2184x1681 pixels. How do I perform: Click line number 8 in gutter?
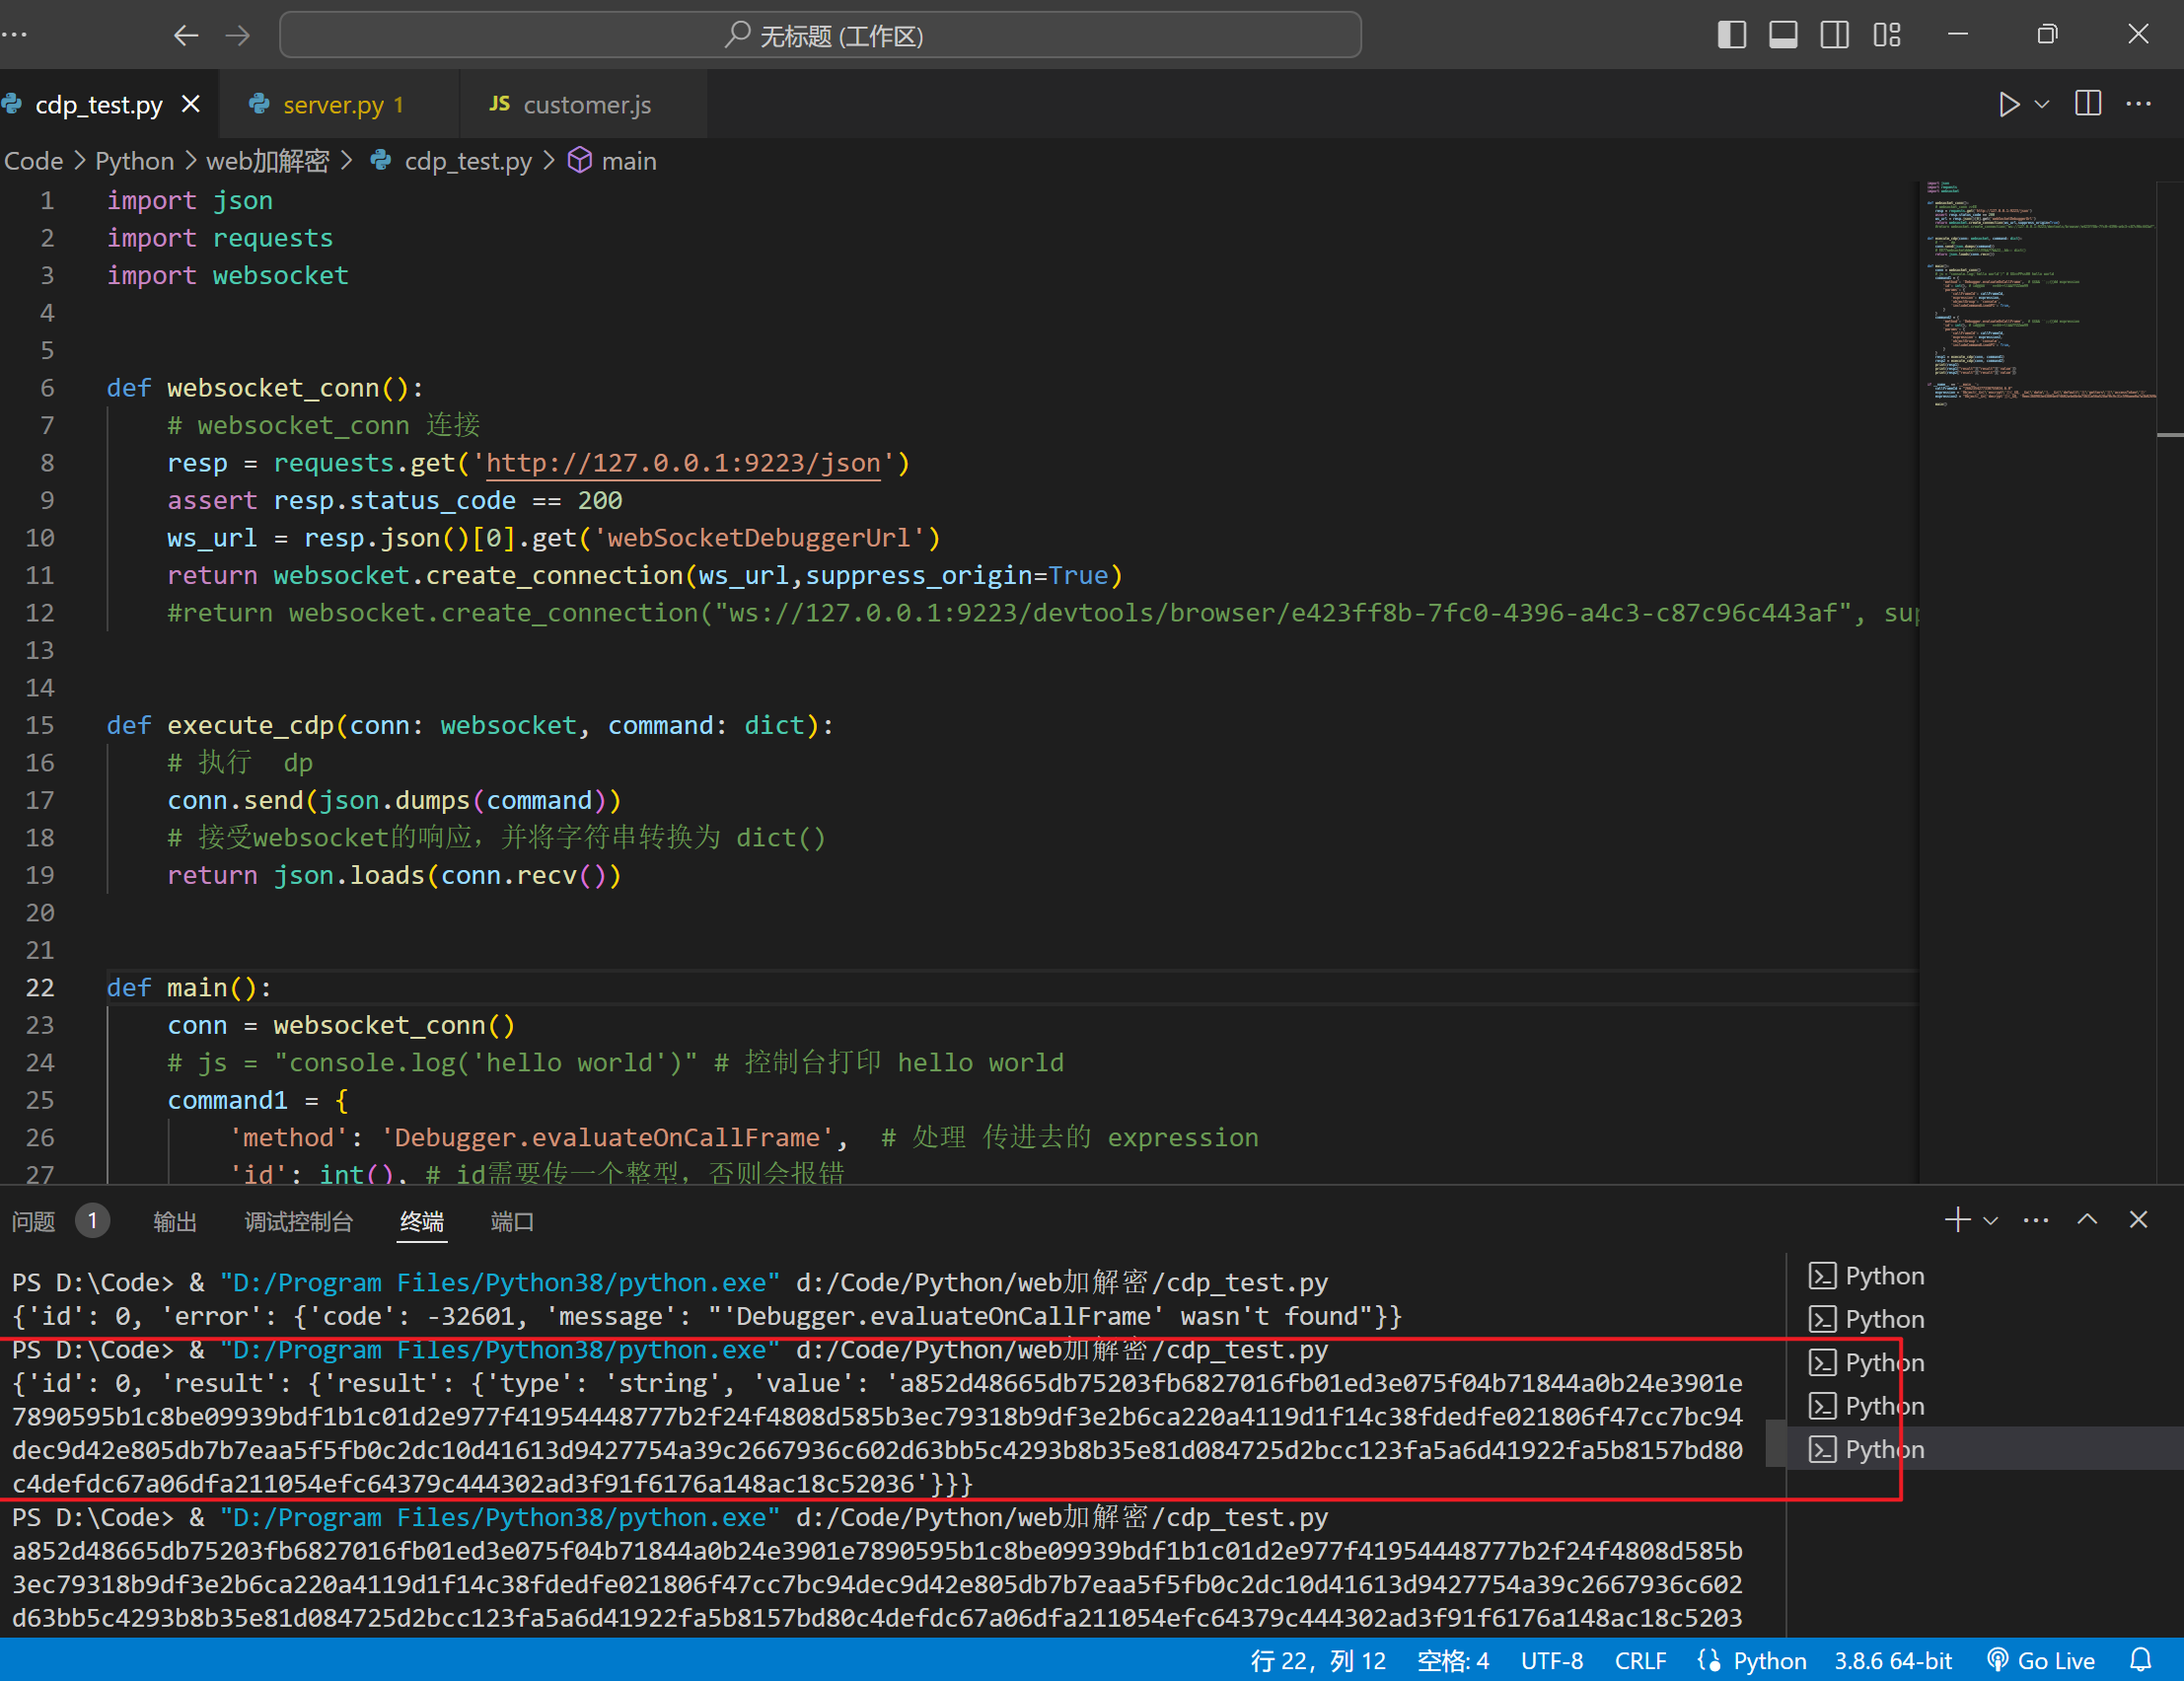pyautogui.click(x=46, y=463)
